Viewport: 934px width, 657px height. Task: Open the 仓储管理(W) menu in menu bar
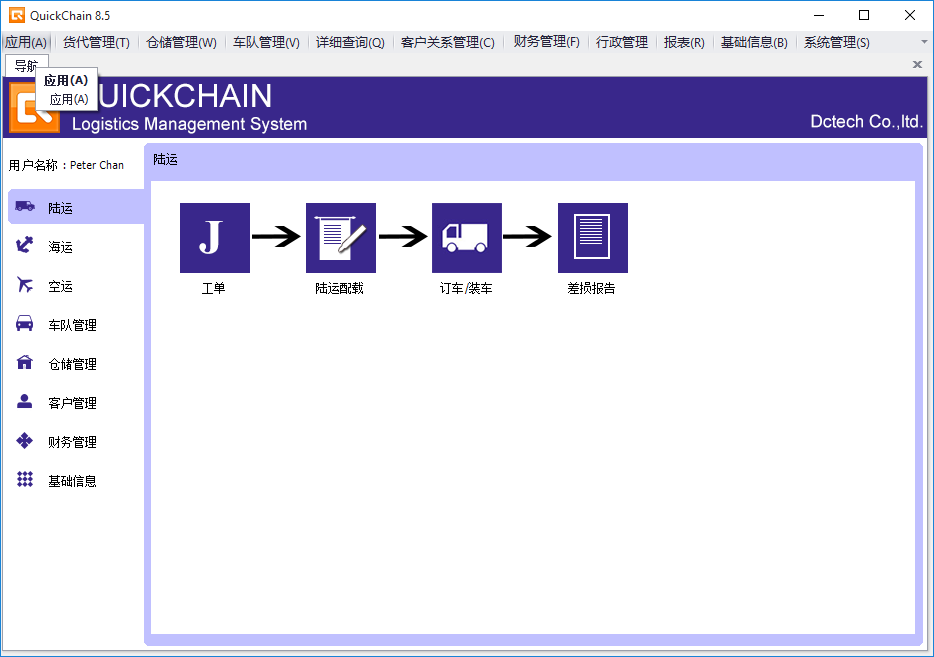tap(181, 42)
